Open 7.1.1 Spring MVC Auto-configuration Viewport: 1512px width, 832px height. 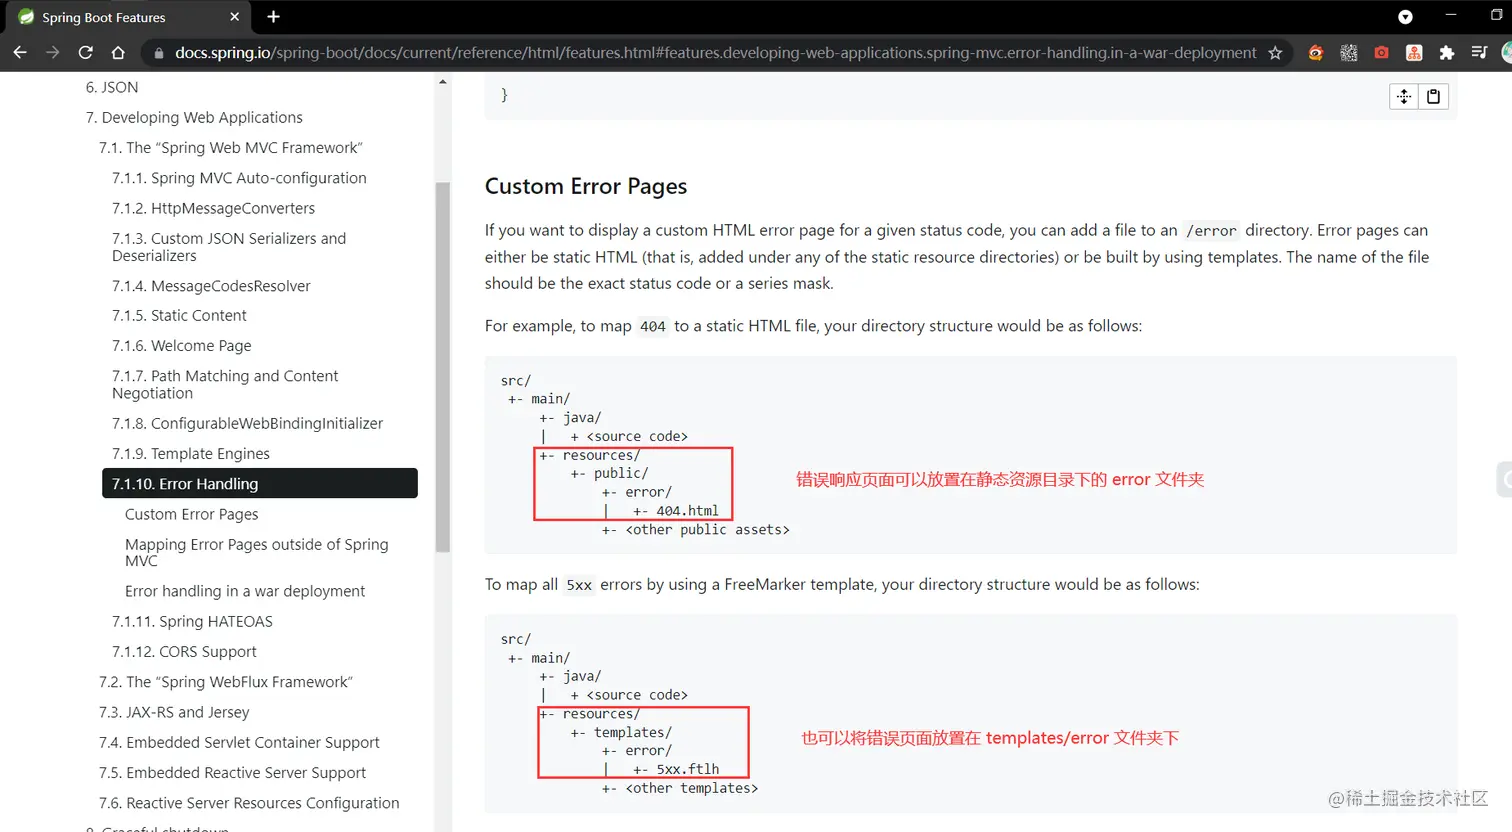point(239,178)
